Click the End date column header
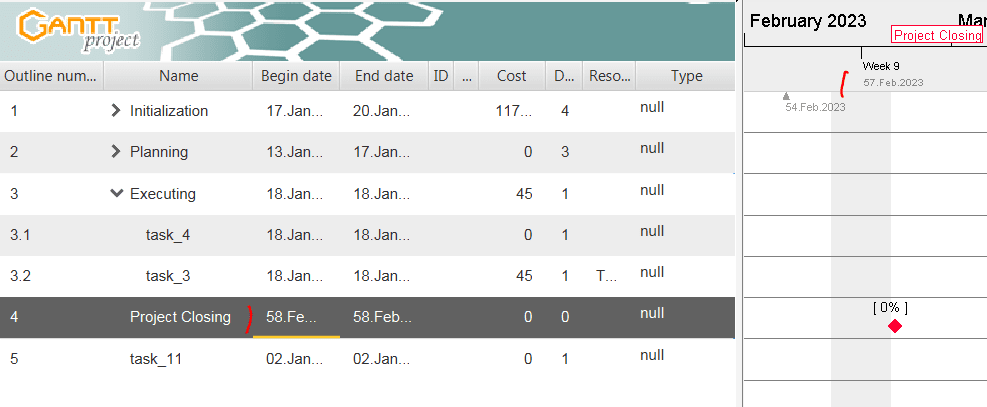987x407 pixels. click(383, 76)
